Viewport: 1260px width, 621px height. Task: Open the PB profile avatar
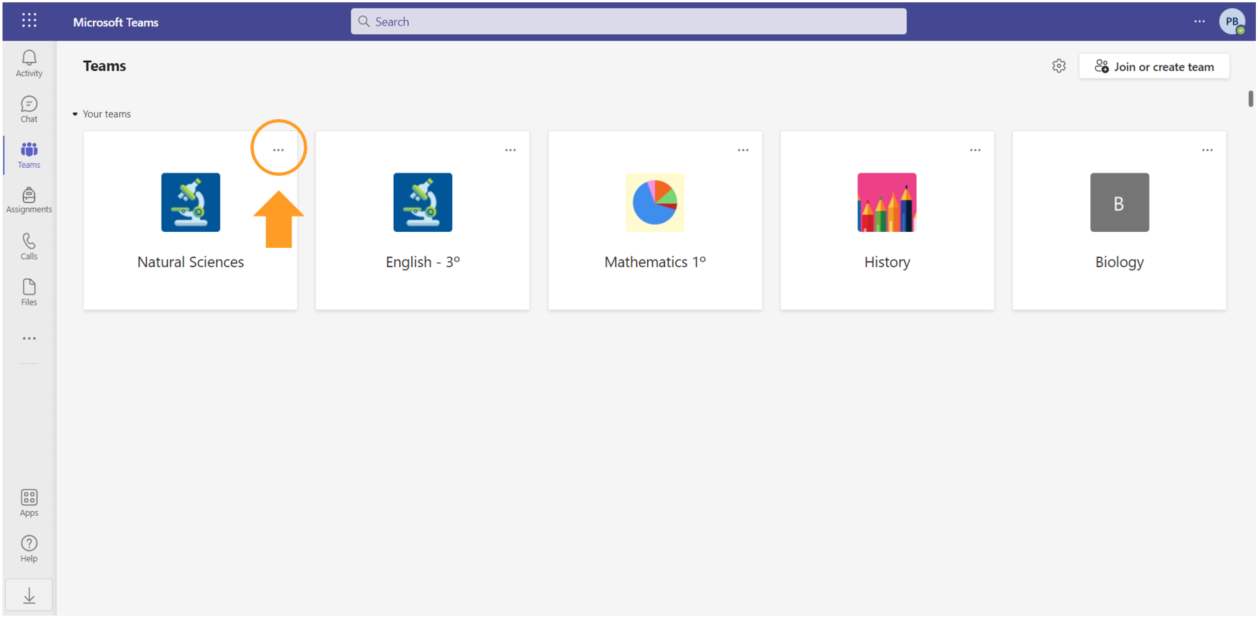pyautogui.click(x=1231, y=22)
